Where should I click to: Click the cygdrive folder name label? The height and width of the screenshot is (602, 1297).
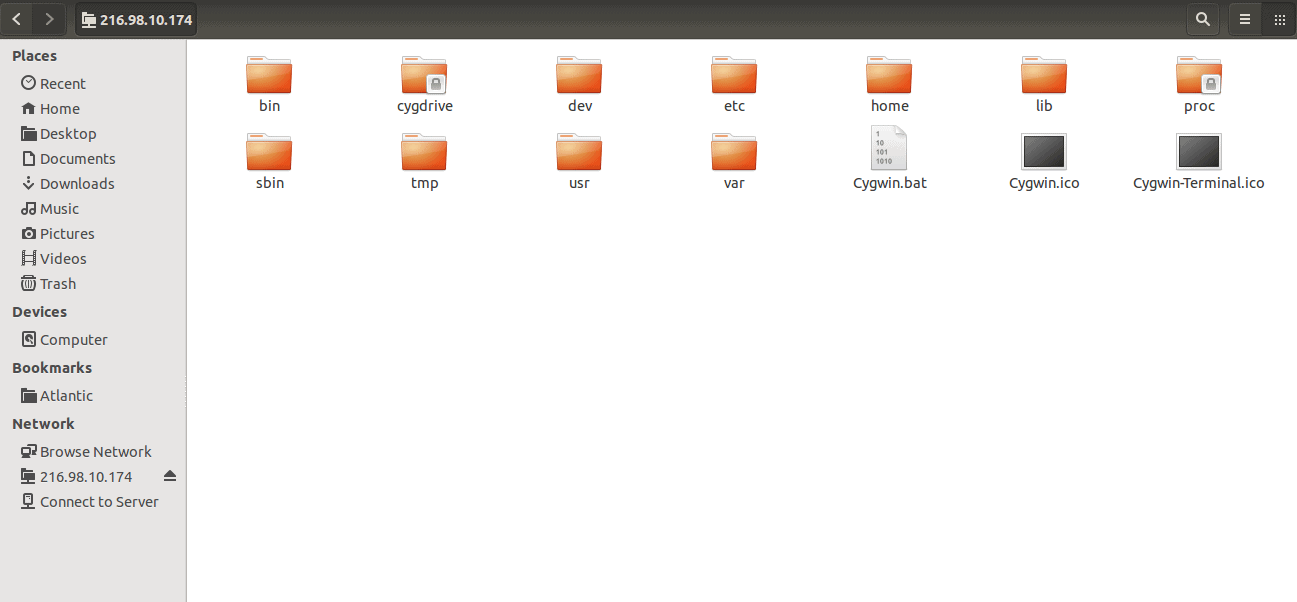pos(425,106)
